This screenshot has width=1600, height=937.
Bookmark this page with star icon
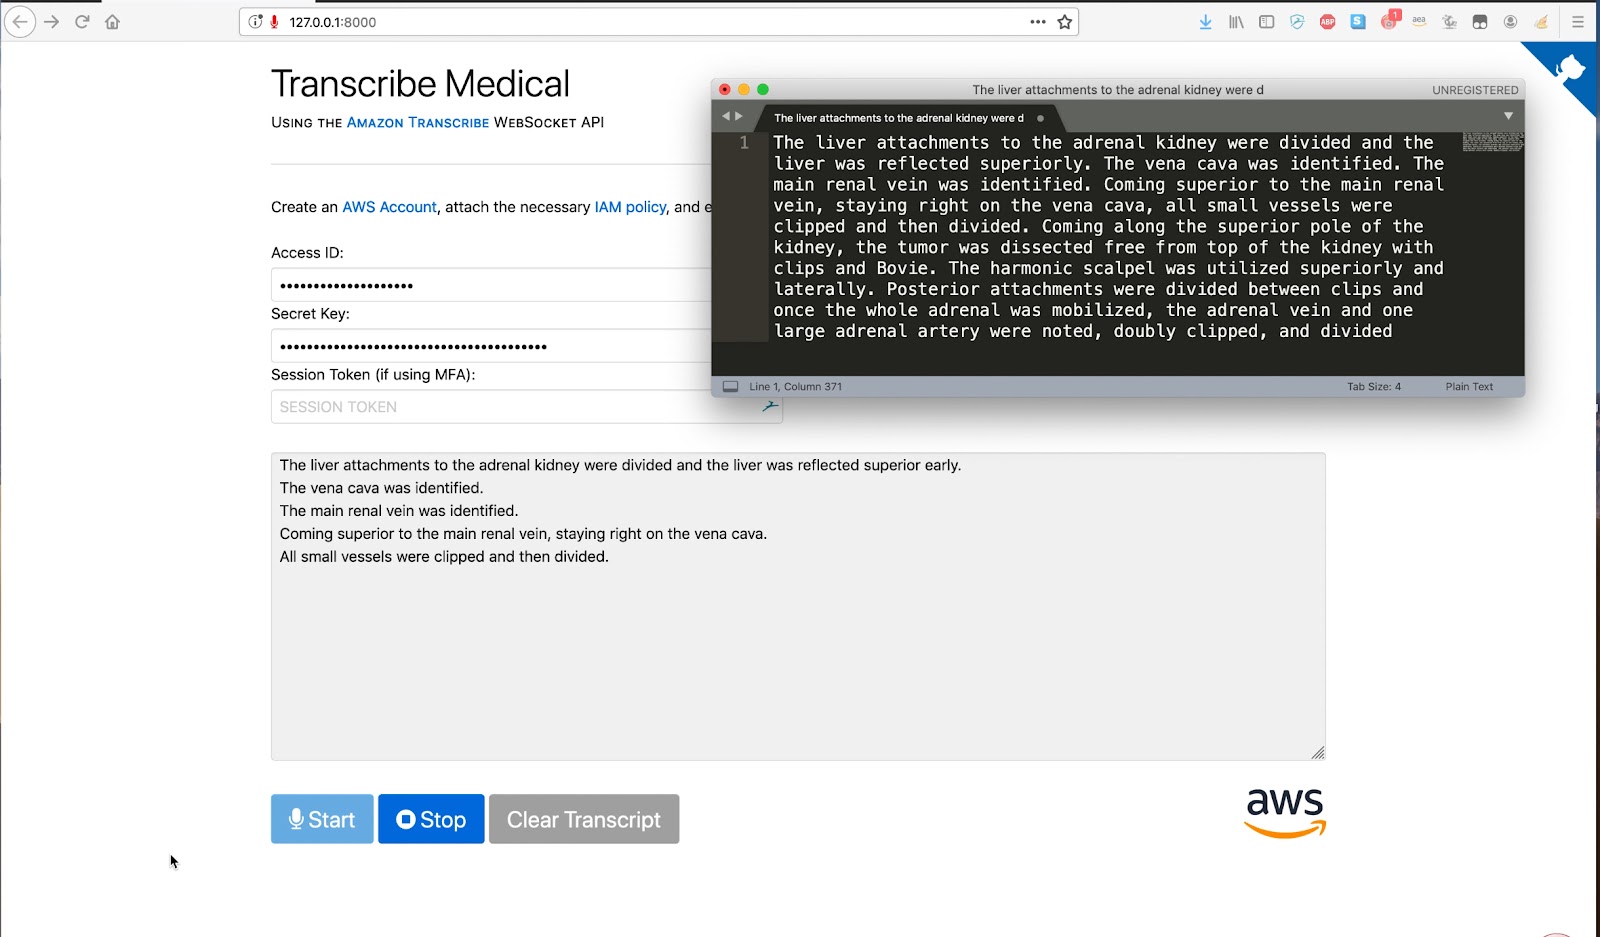coord(1065,21)
